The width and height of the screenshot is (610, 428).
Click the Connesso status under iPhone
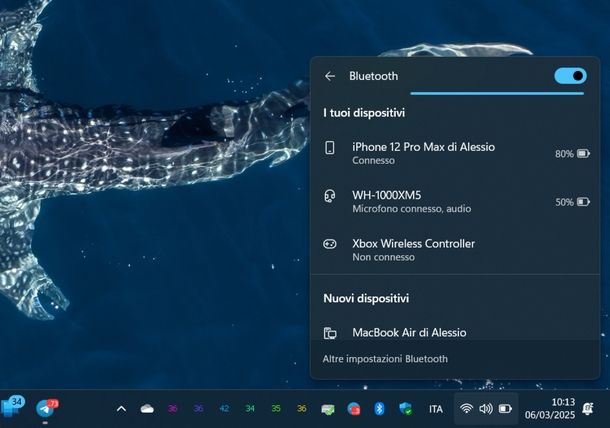coord(373,160)
